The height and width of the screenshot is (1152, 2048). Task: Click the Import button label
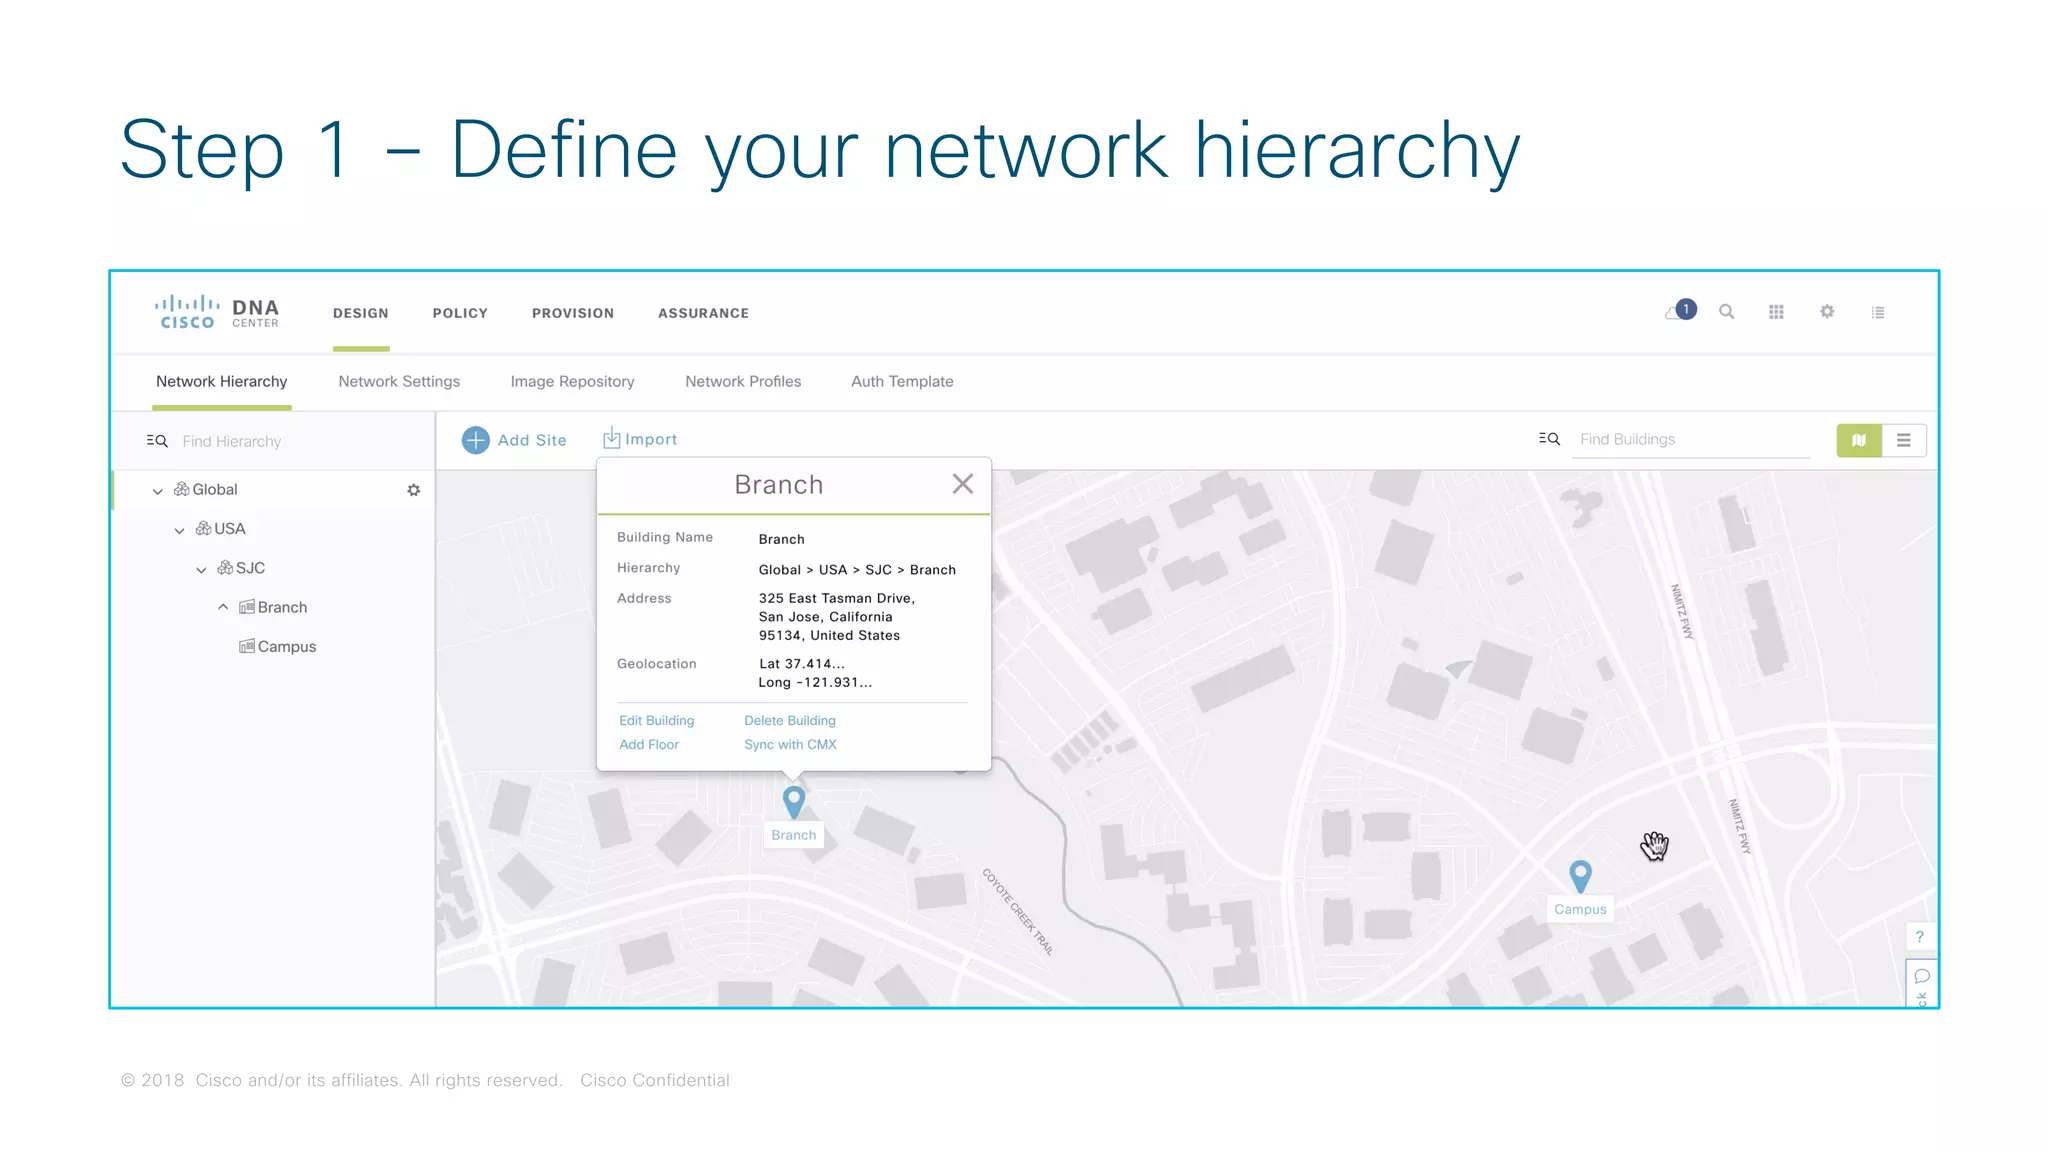(651, 439)
